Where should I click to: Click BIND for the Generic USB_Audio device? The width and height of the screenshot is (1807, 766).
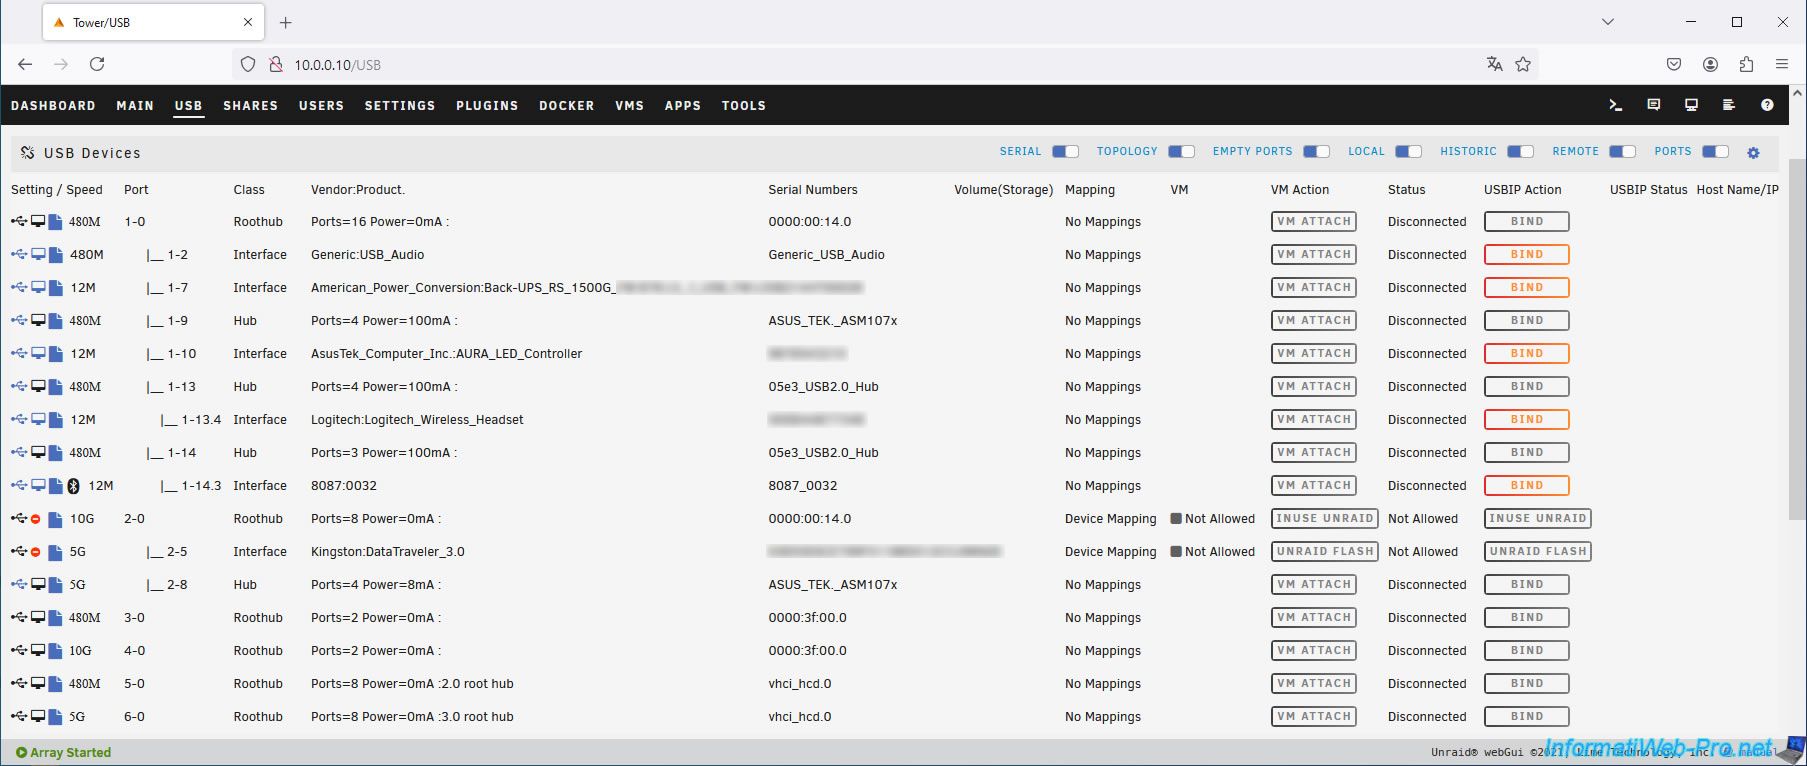pos(1526,255)
